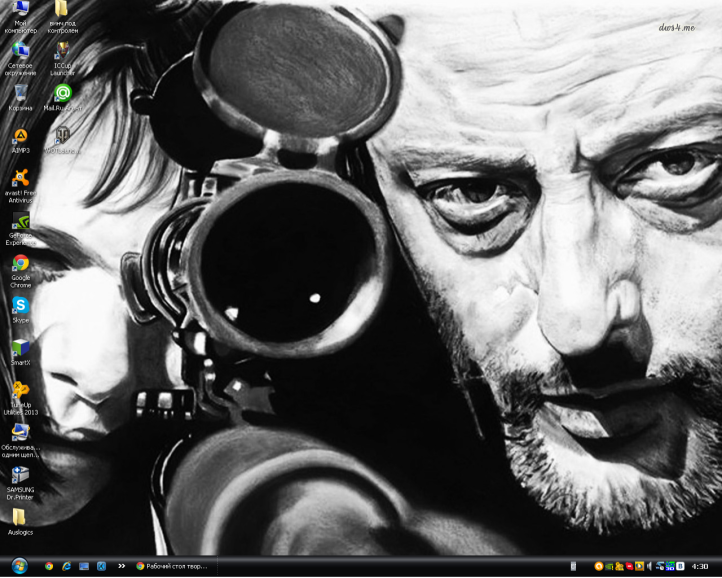Launch the ICCup Launcher shortcut

tap(63, 59)
